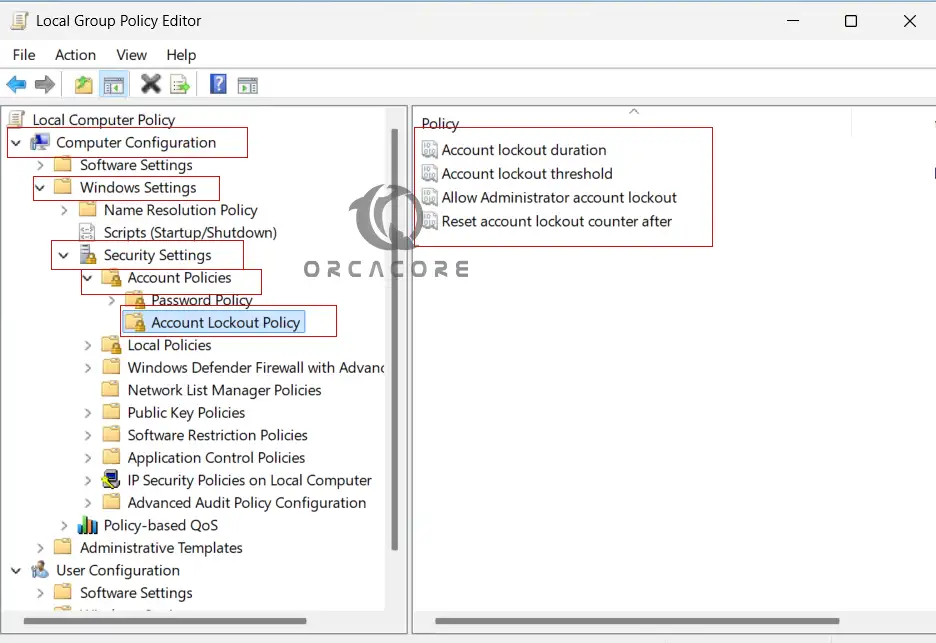The image size is (936, 643).
Task: Select Account lockout threshold policy
Action: coord(526,174)
